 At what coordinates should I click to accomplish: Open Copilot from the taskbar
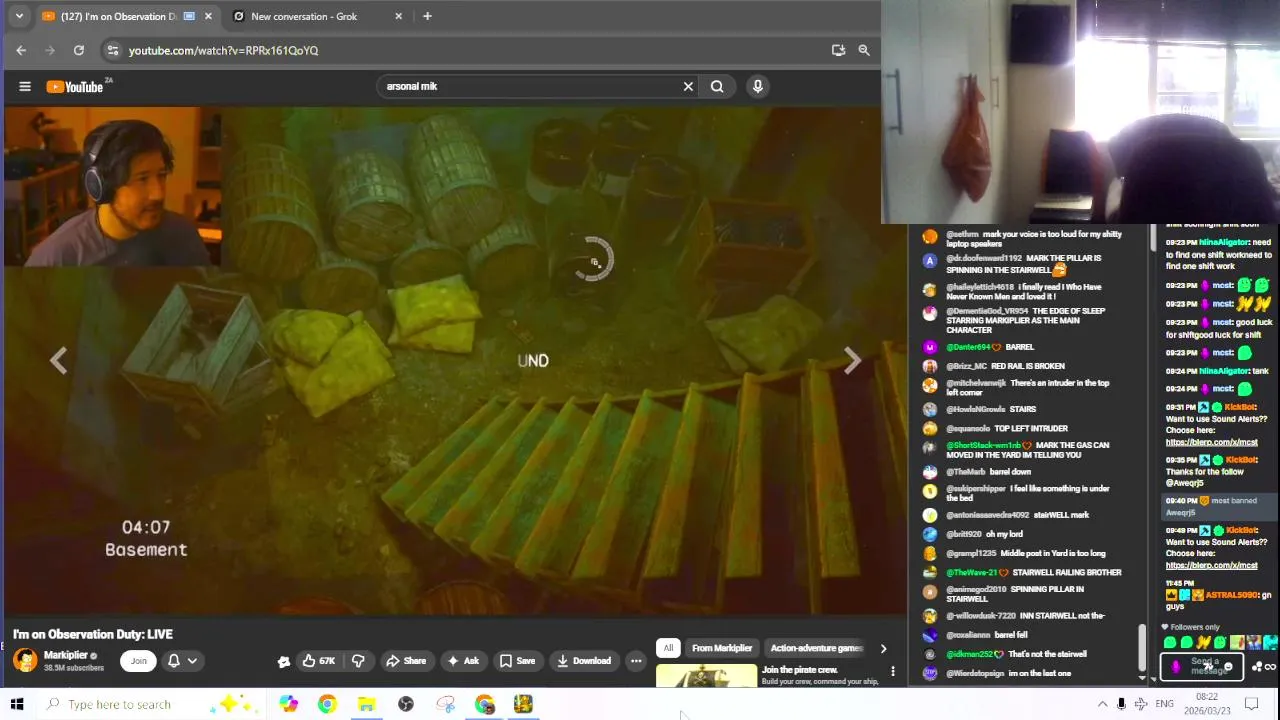(x=288, y=704)
